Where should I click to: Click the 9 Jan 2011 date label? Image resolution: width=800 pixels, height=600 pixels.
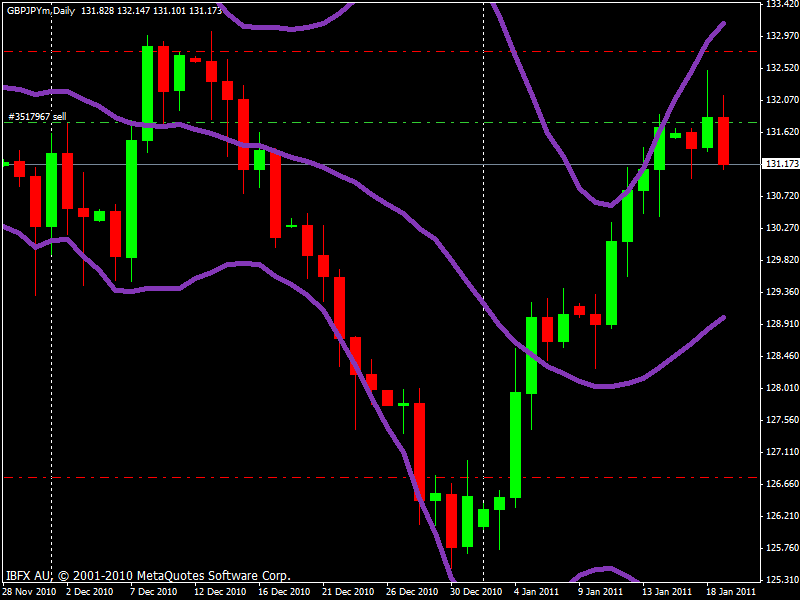[x=601, y=592]
